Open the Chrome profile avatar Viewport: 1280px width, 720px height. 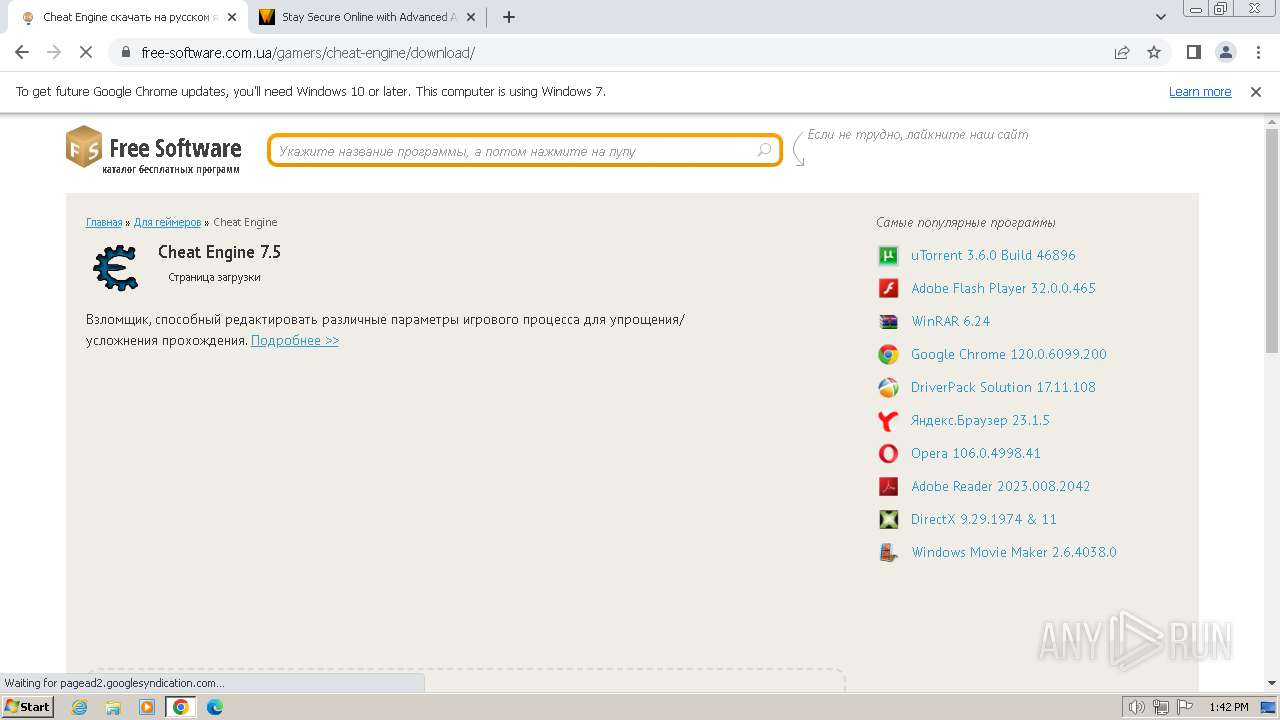point(1225,52)
